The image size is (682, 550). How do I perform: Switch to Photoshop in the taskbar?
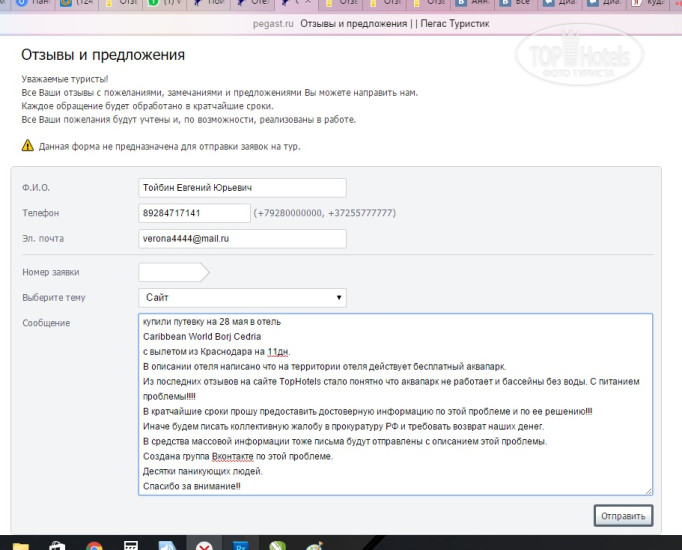pos(240,545)
